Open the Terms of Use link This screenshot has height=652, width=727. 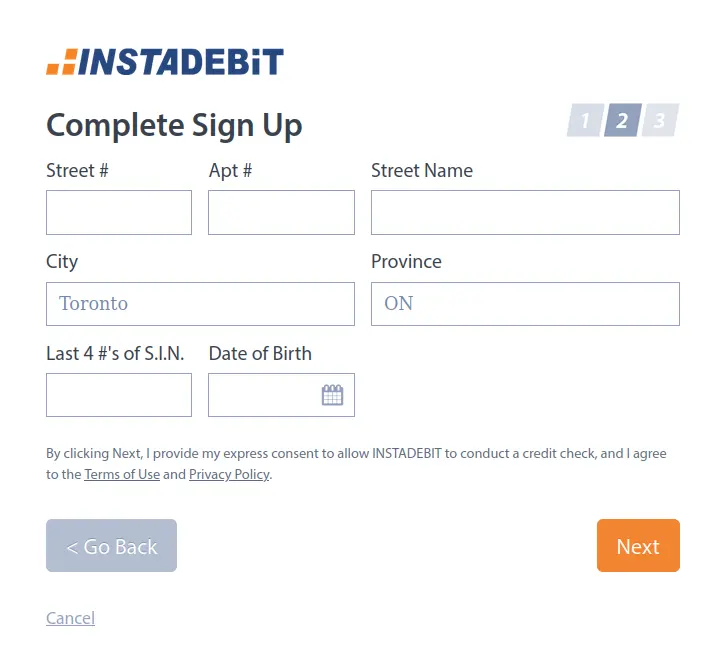[x=122, y=474]
